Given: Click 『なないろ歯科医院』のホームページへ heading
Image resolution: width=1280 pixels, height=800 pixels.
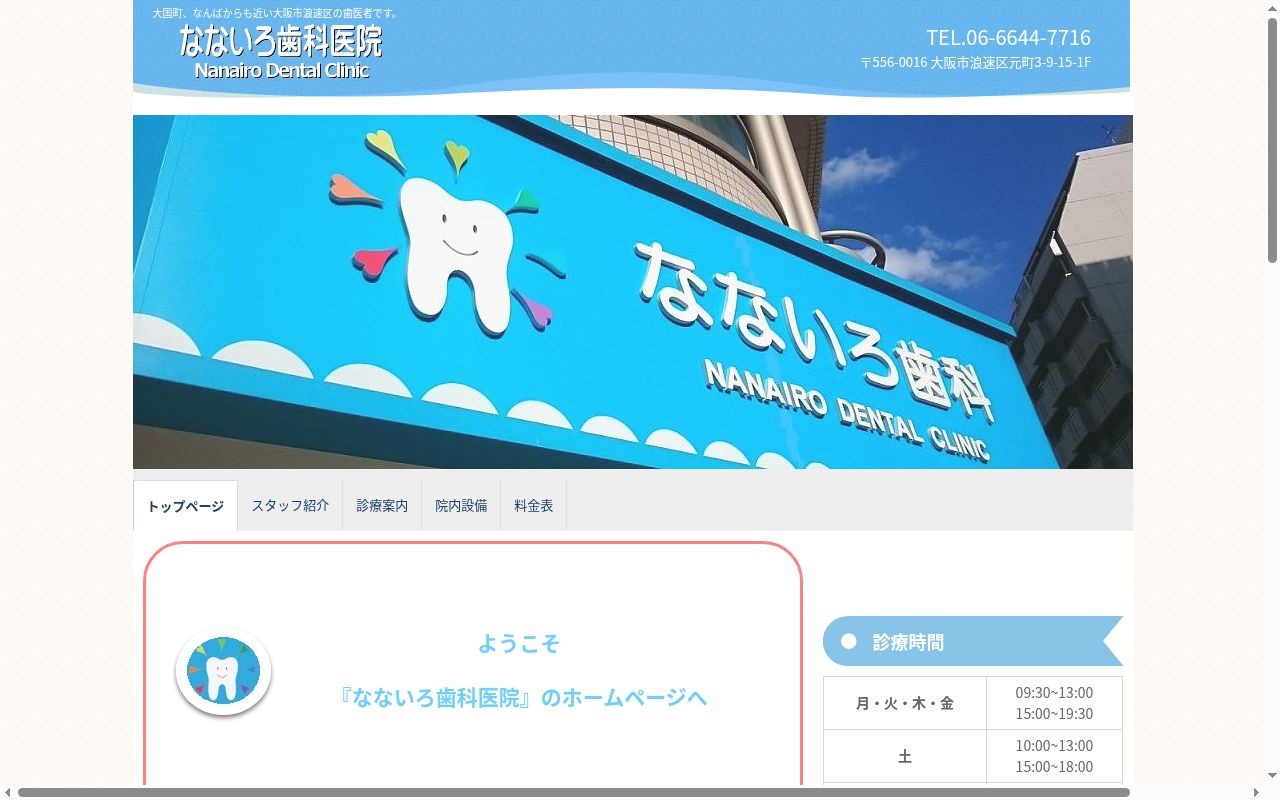Looking at the screenshot, I should (x=523, y=697).
